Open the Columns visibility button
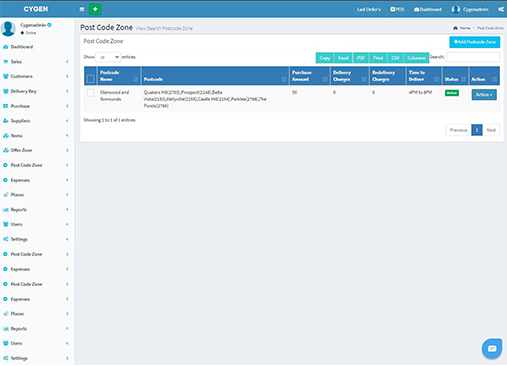This screenshot has height=366, width=507. point(416,58)
